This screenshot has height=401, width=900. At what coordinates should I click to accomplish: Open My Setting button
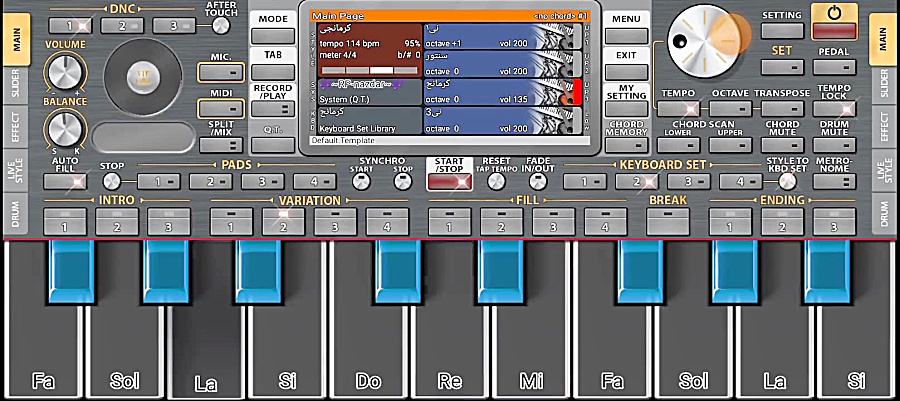coord(626,109)
